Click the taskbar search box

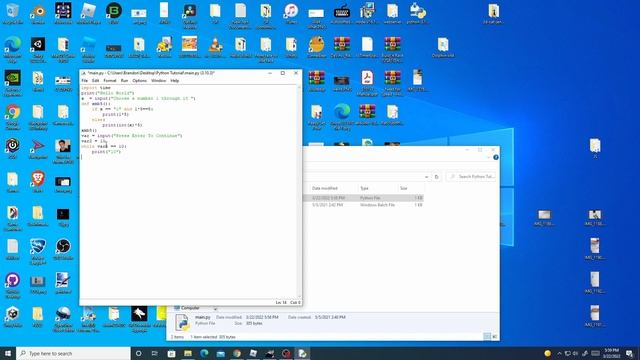click(x=73, y=353)
